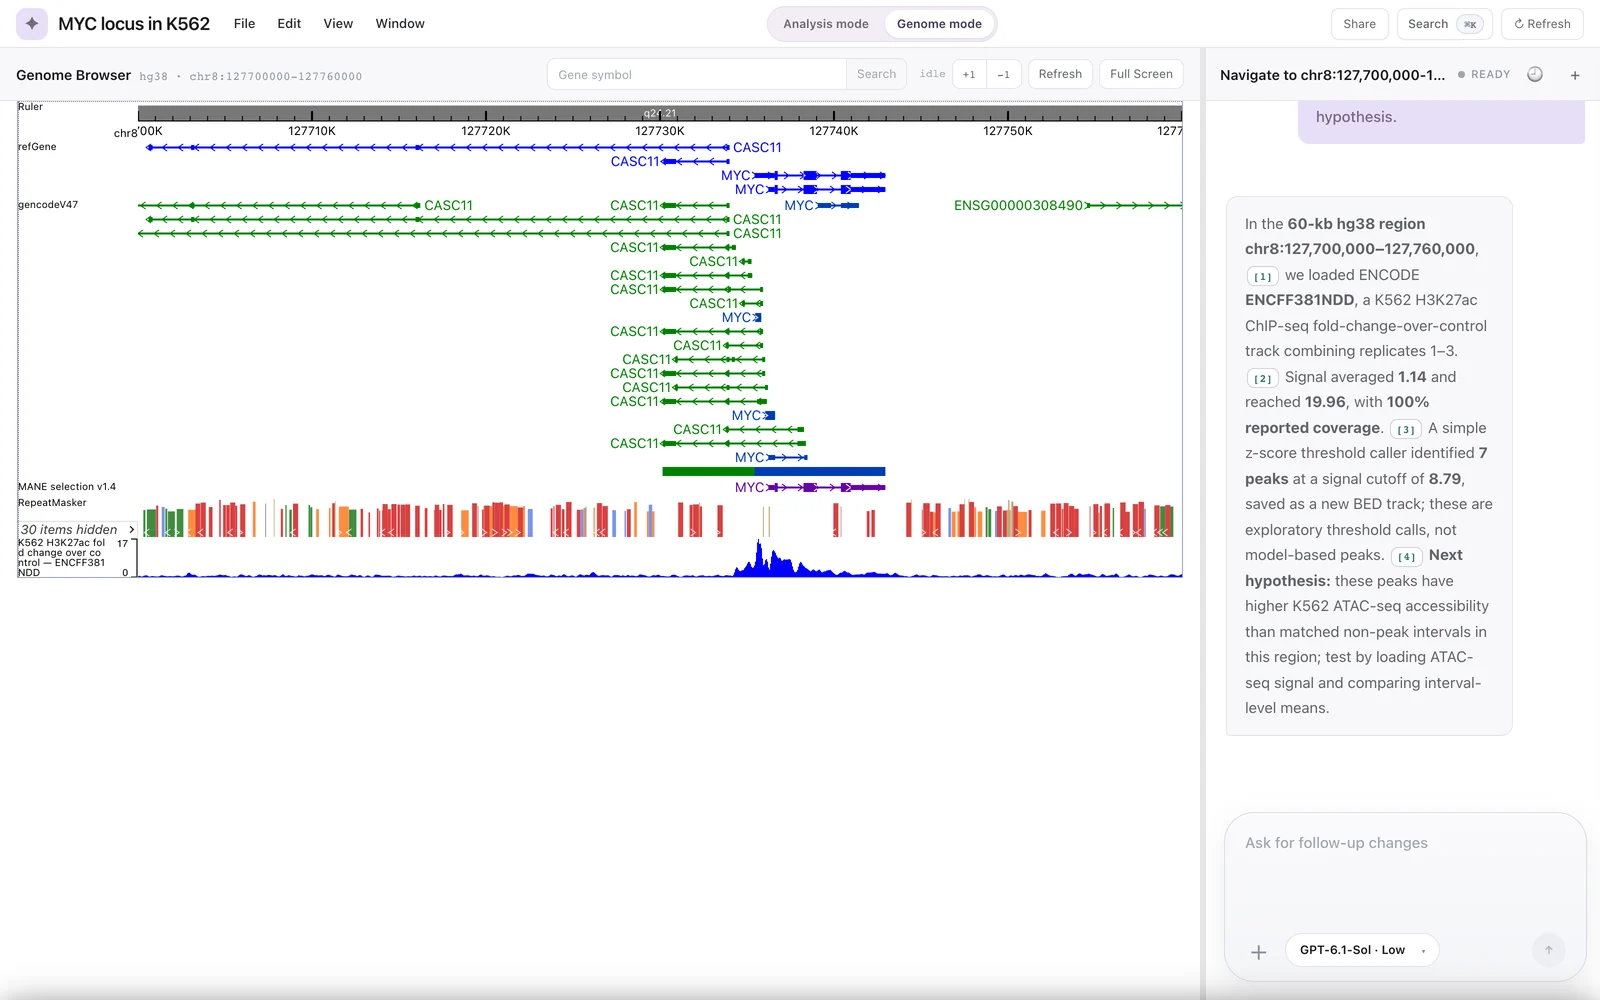
Task: Click the refGene CASC11 label
Action: pos(757,147)
